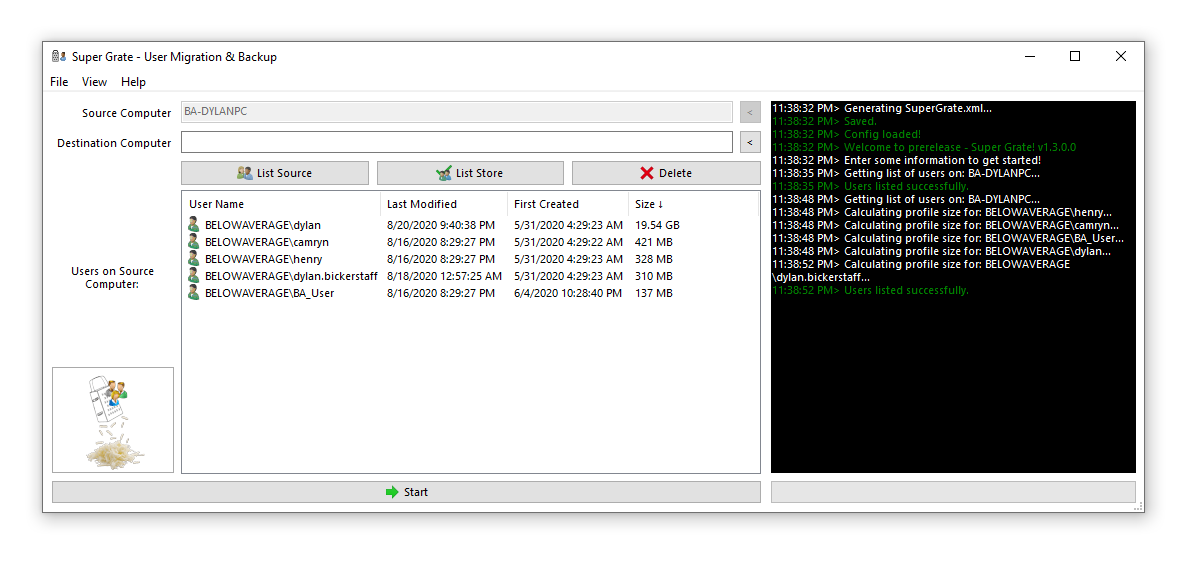Image resolution: width=1202 pixels, height=571 pixels.
Task: Click the 'Welcome to prerelease - Super Grate!' log line
Action: pos(924,147)
